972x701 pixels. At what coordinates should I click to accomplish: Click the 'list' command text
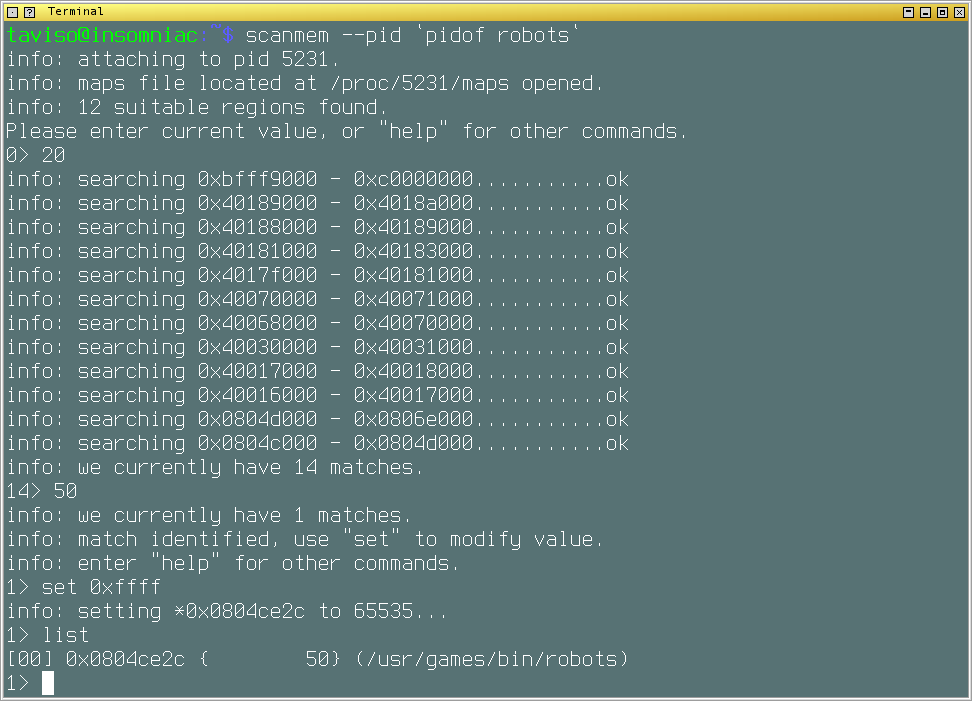pos(65,635)
